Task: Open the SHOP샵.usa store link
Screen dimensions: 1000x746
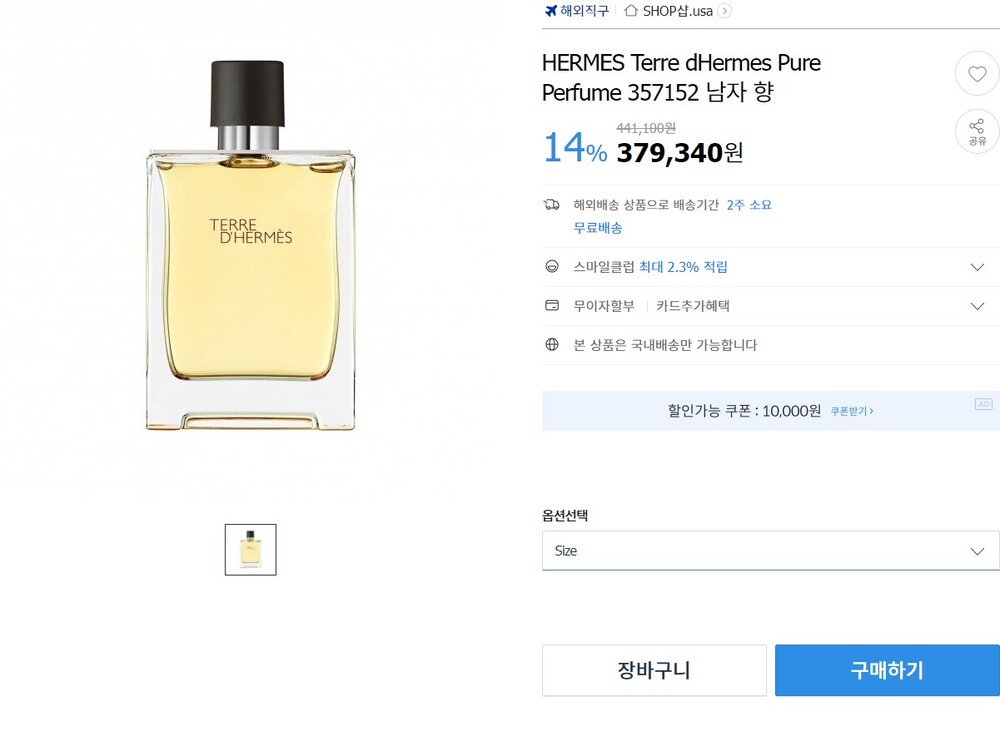Action: pos(677,11)
